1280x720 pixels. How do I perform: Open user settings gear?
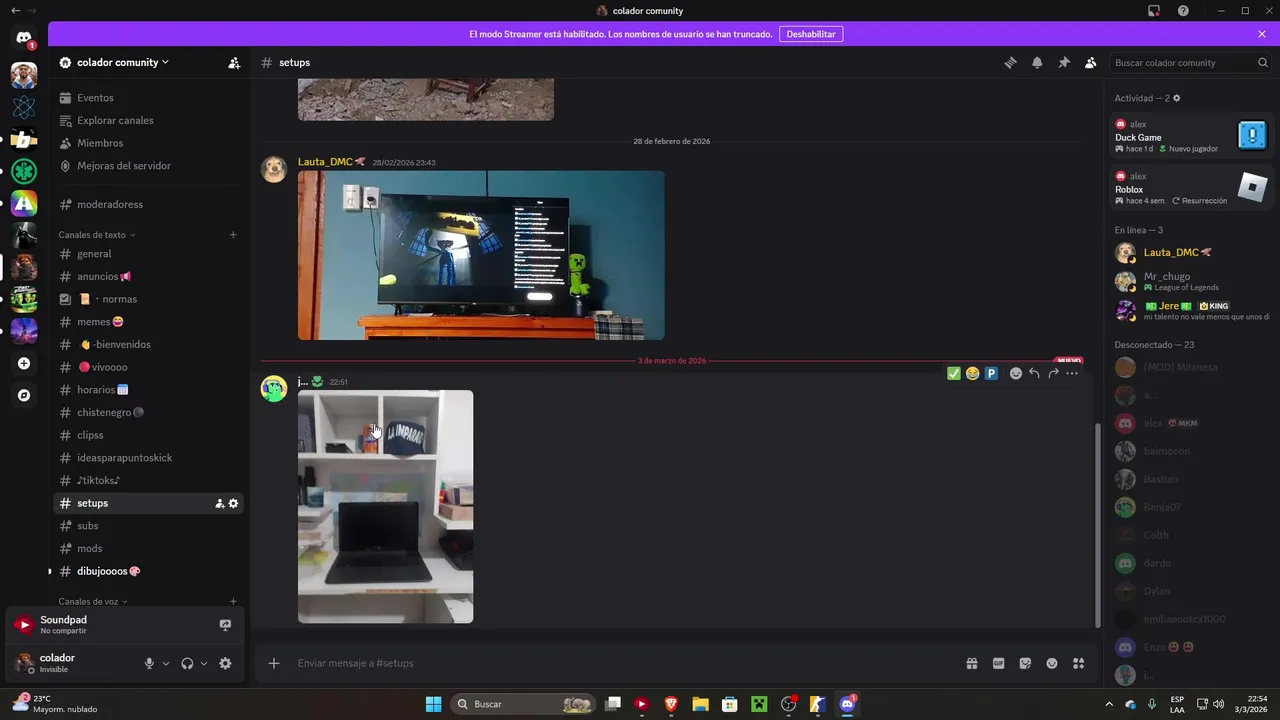(225, 663)
